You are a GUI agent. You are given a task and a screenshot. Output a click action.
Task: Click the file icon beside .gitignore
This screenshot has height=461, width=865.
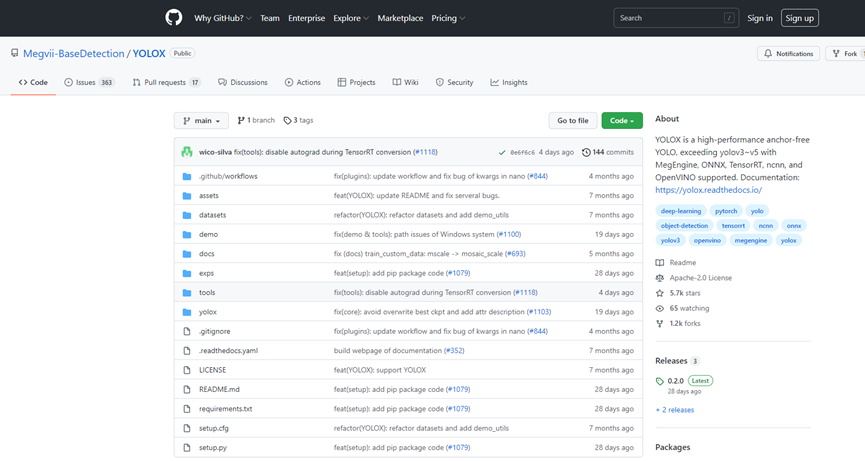[x=187, y=331]
